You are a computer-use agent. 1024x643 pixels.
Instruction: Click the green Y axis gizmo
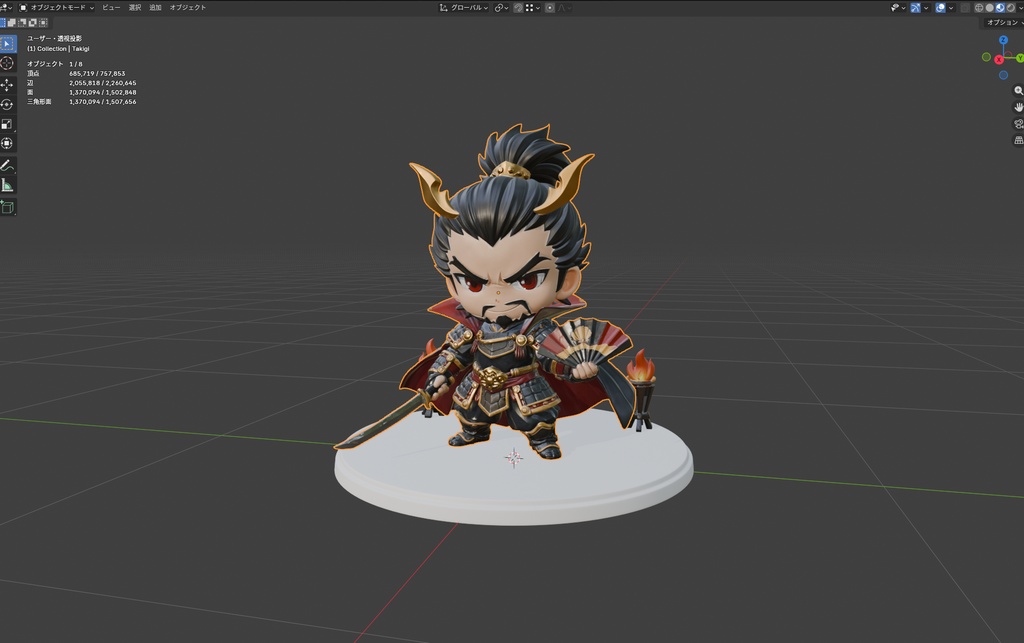[1019, 58]
